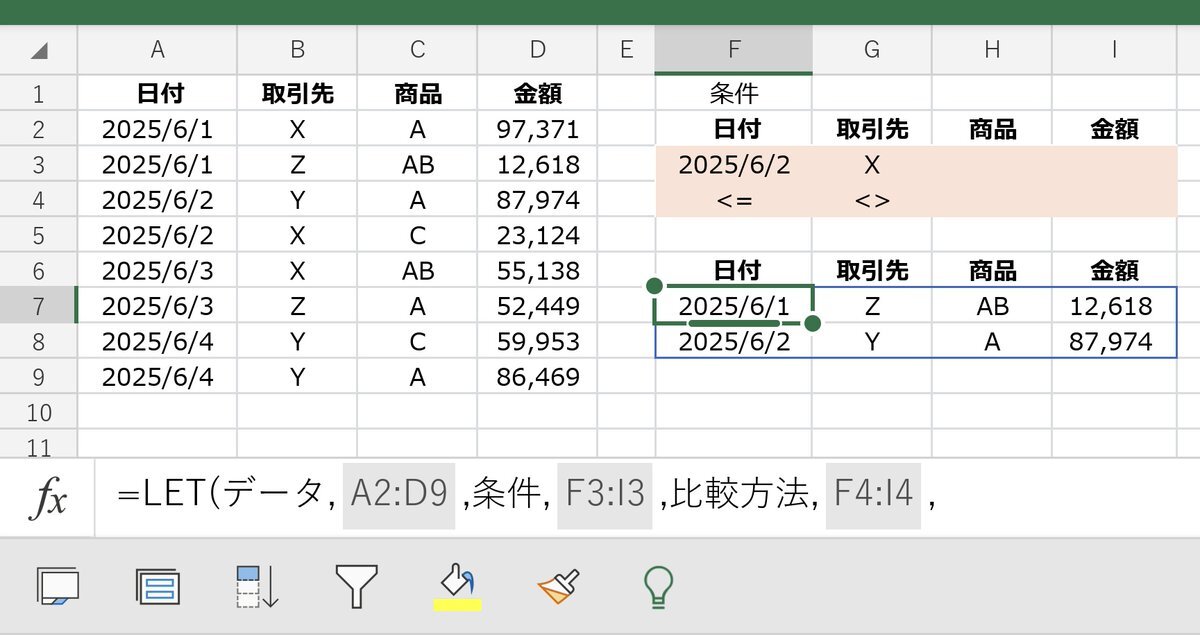Click cell C5 showing C
Screen dimensions: 1200x635
(417, 235)
